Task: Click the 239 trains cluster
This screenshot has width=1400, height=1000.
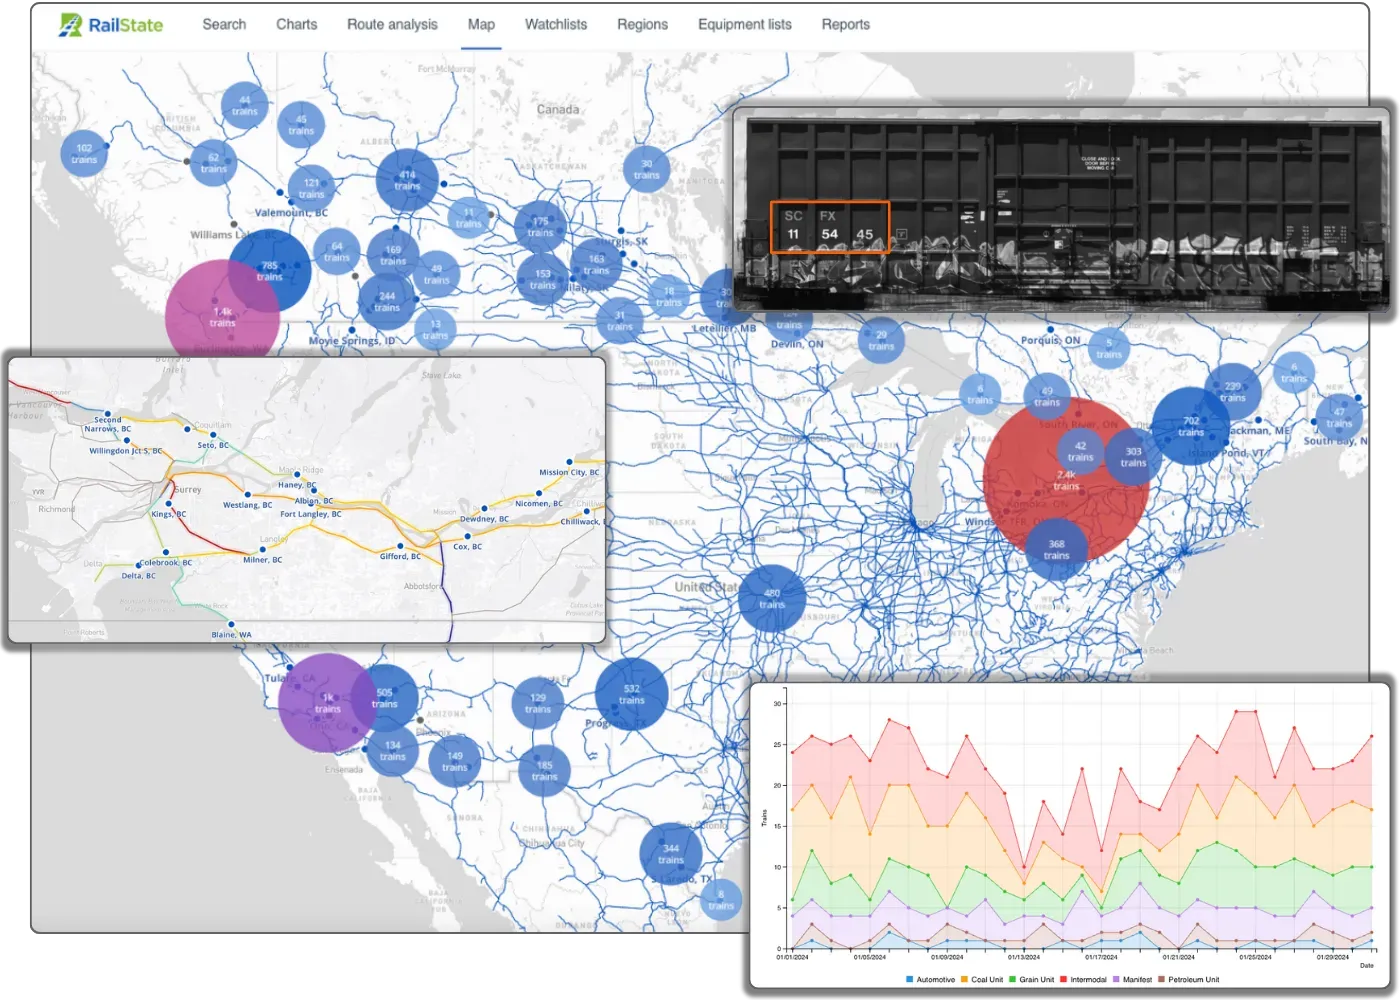Action: coord(1232,391)
